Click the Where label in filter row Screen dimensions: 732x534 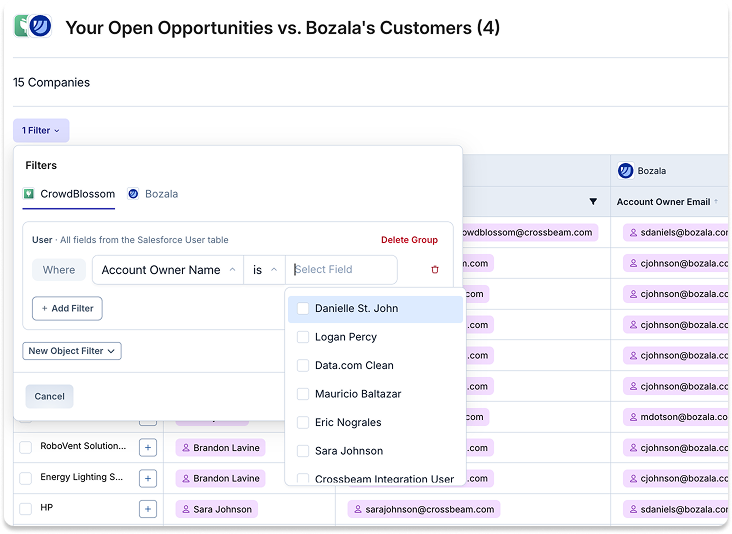pos(59,270)
